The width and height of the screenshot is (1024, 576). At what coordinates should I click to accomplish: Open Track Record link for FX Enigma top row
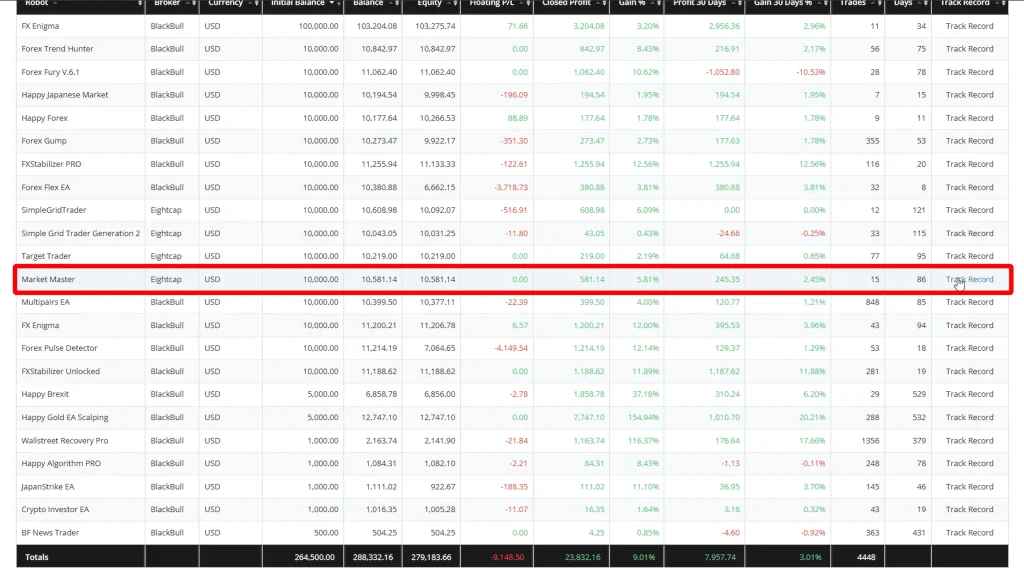point(969,26)
